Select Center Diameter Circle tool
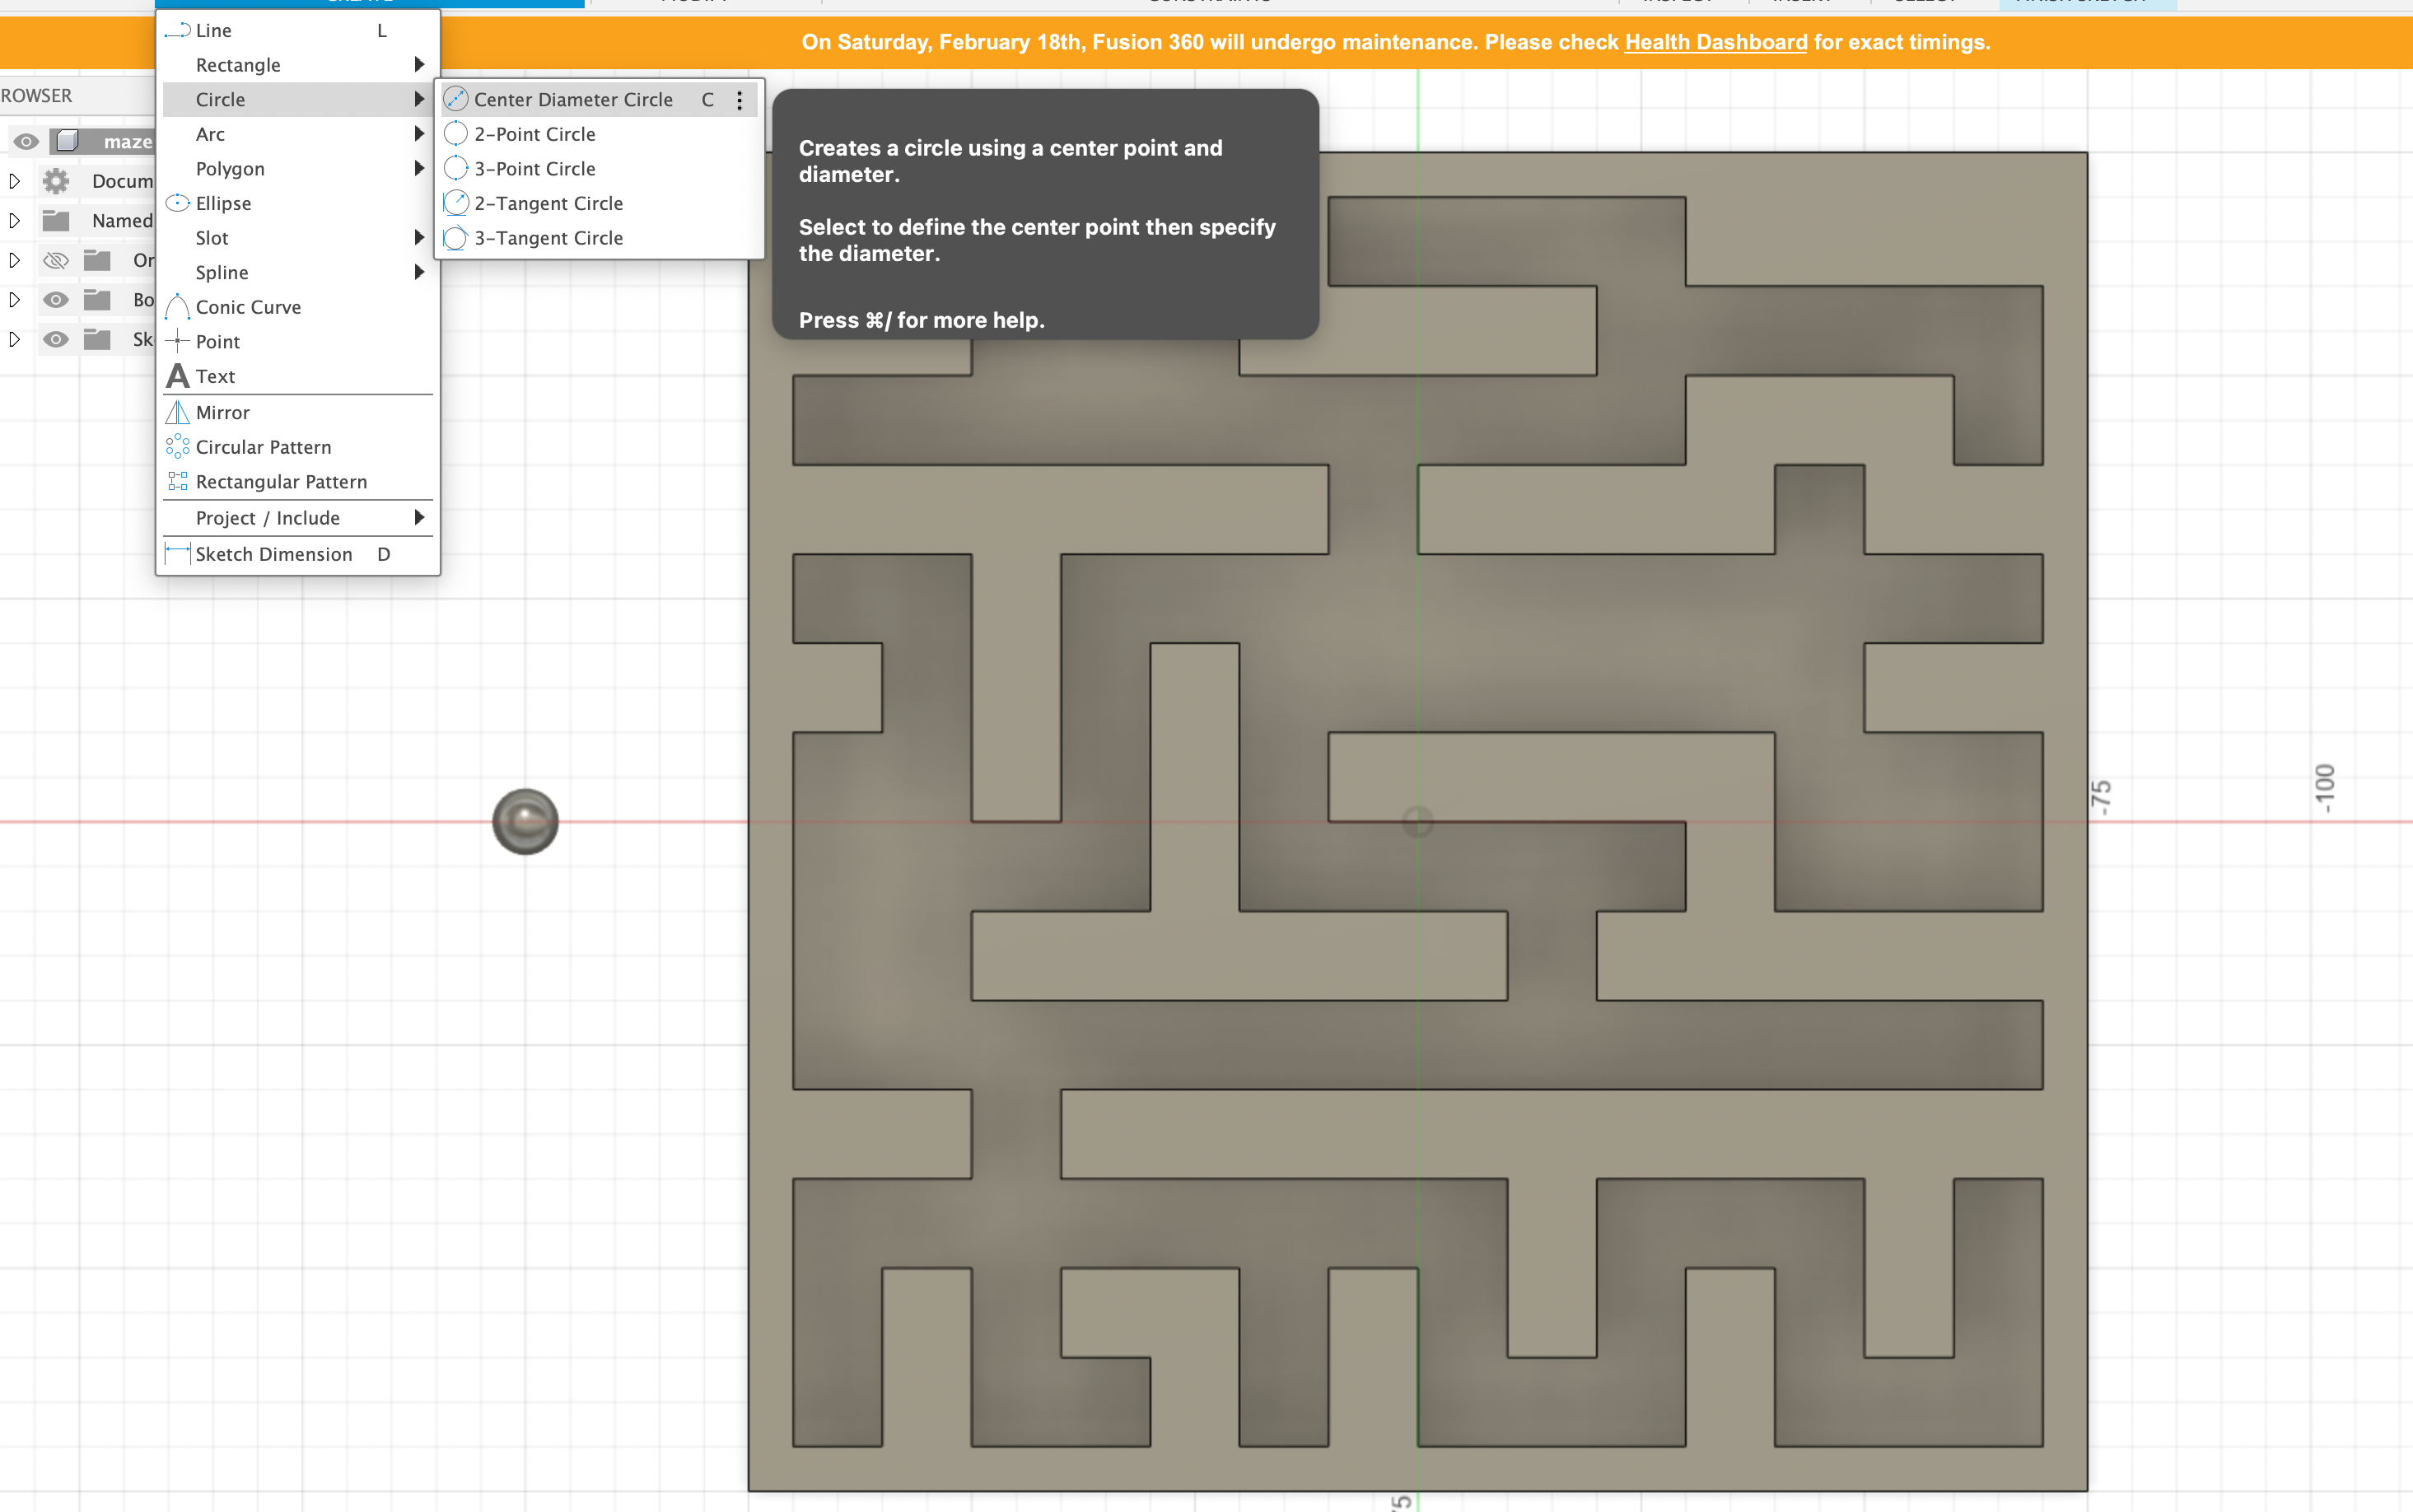Viewport: 2413px width, 1512px height. tap(575, 100)
